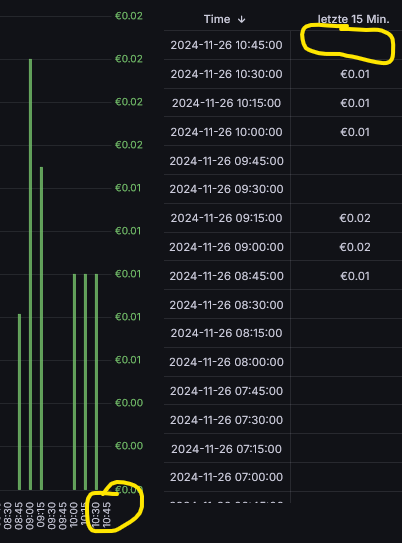The height and width of the screenshot is (543, 402).
Task: Click the short green bar at 08:45
Action: pos(19,402)
